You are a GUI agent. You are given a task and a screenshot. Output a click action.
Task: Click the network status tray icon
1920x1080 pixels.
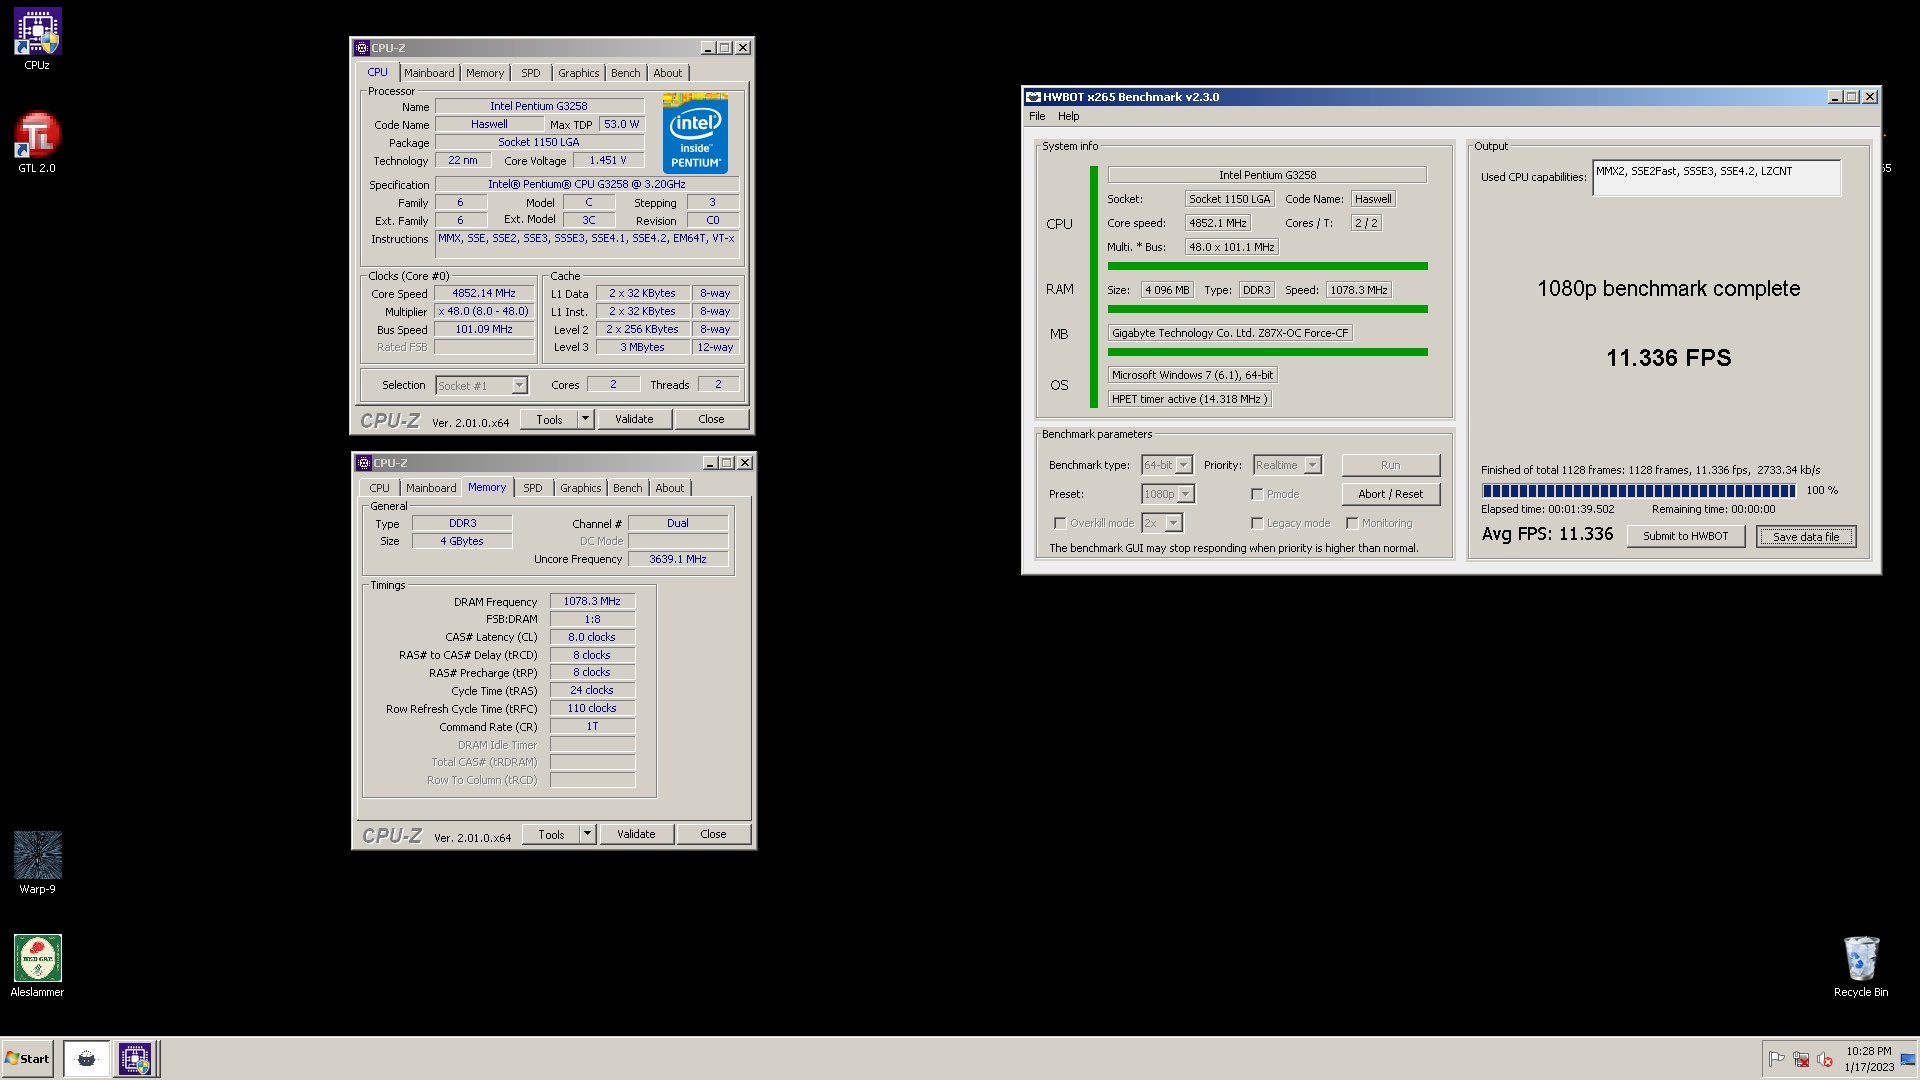coord(1801,1059)
